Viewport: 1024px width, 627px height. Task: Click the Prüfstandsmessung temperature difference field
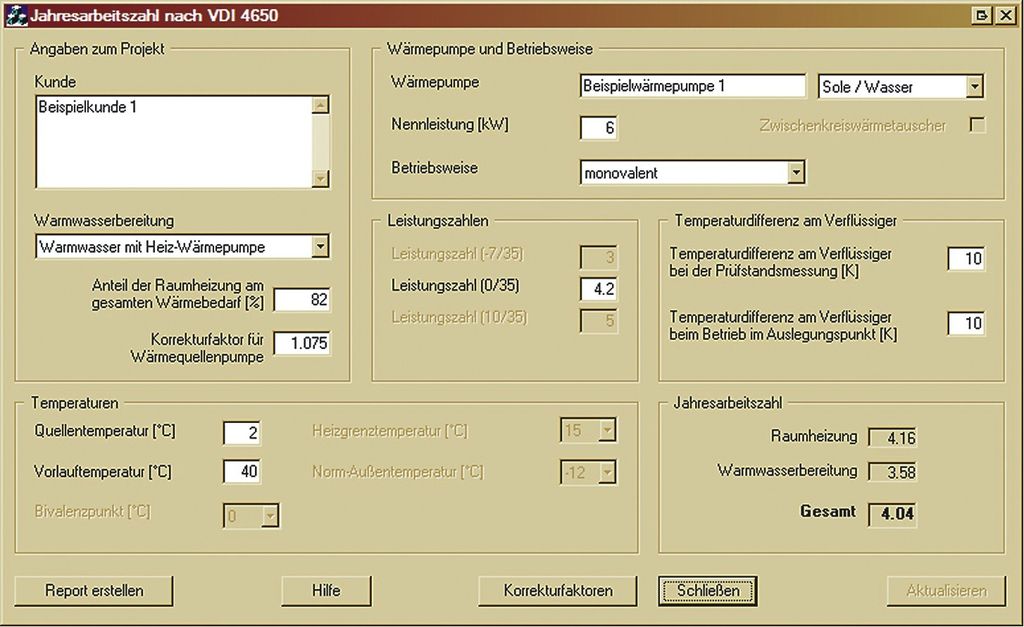pyautogui.click(x=967, y=259)
